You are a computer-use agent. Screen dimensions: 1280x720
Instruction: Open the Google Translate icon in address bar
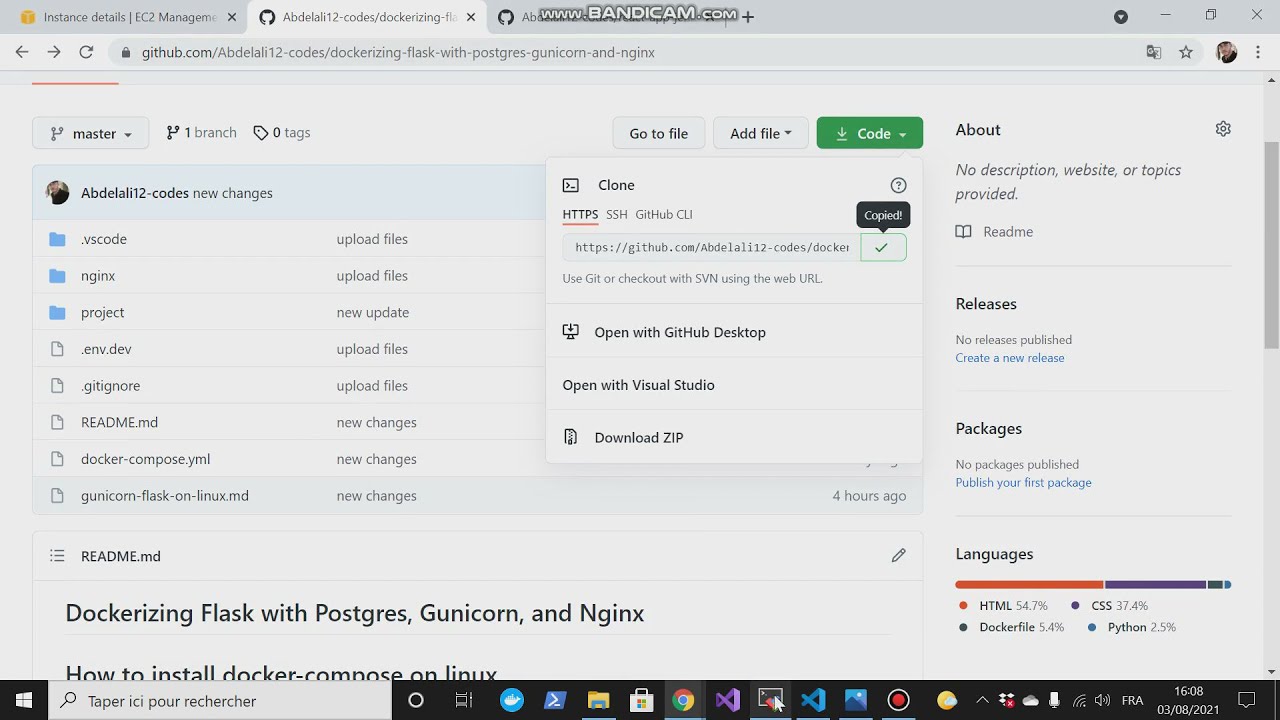1154,52
